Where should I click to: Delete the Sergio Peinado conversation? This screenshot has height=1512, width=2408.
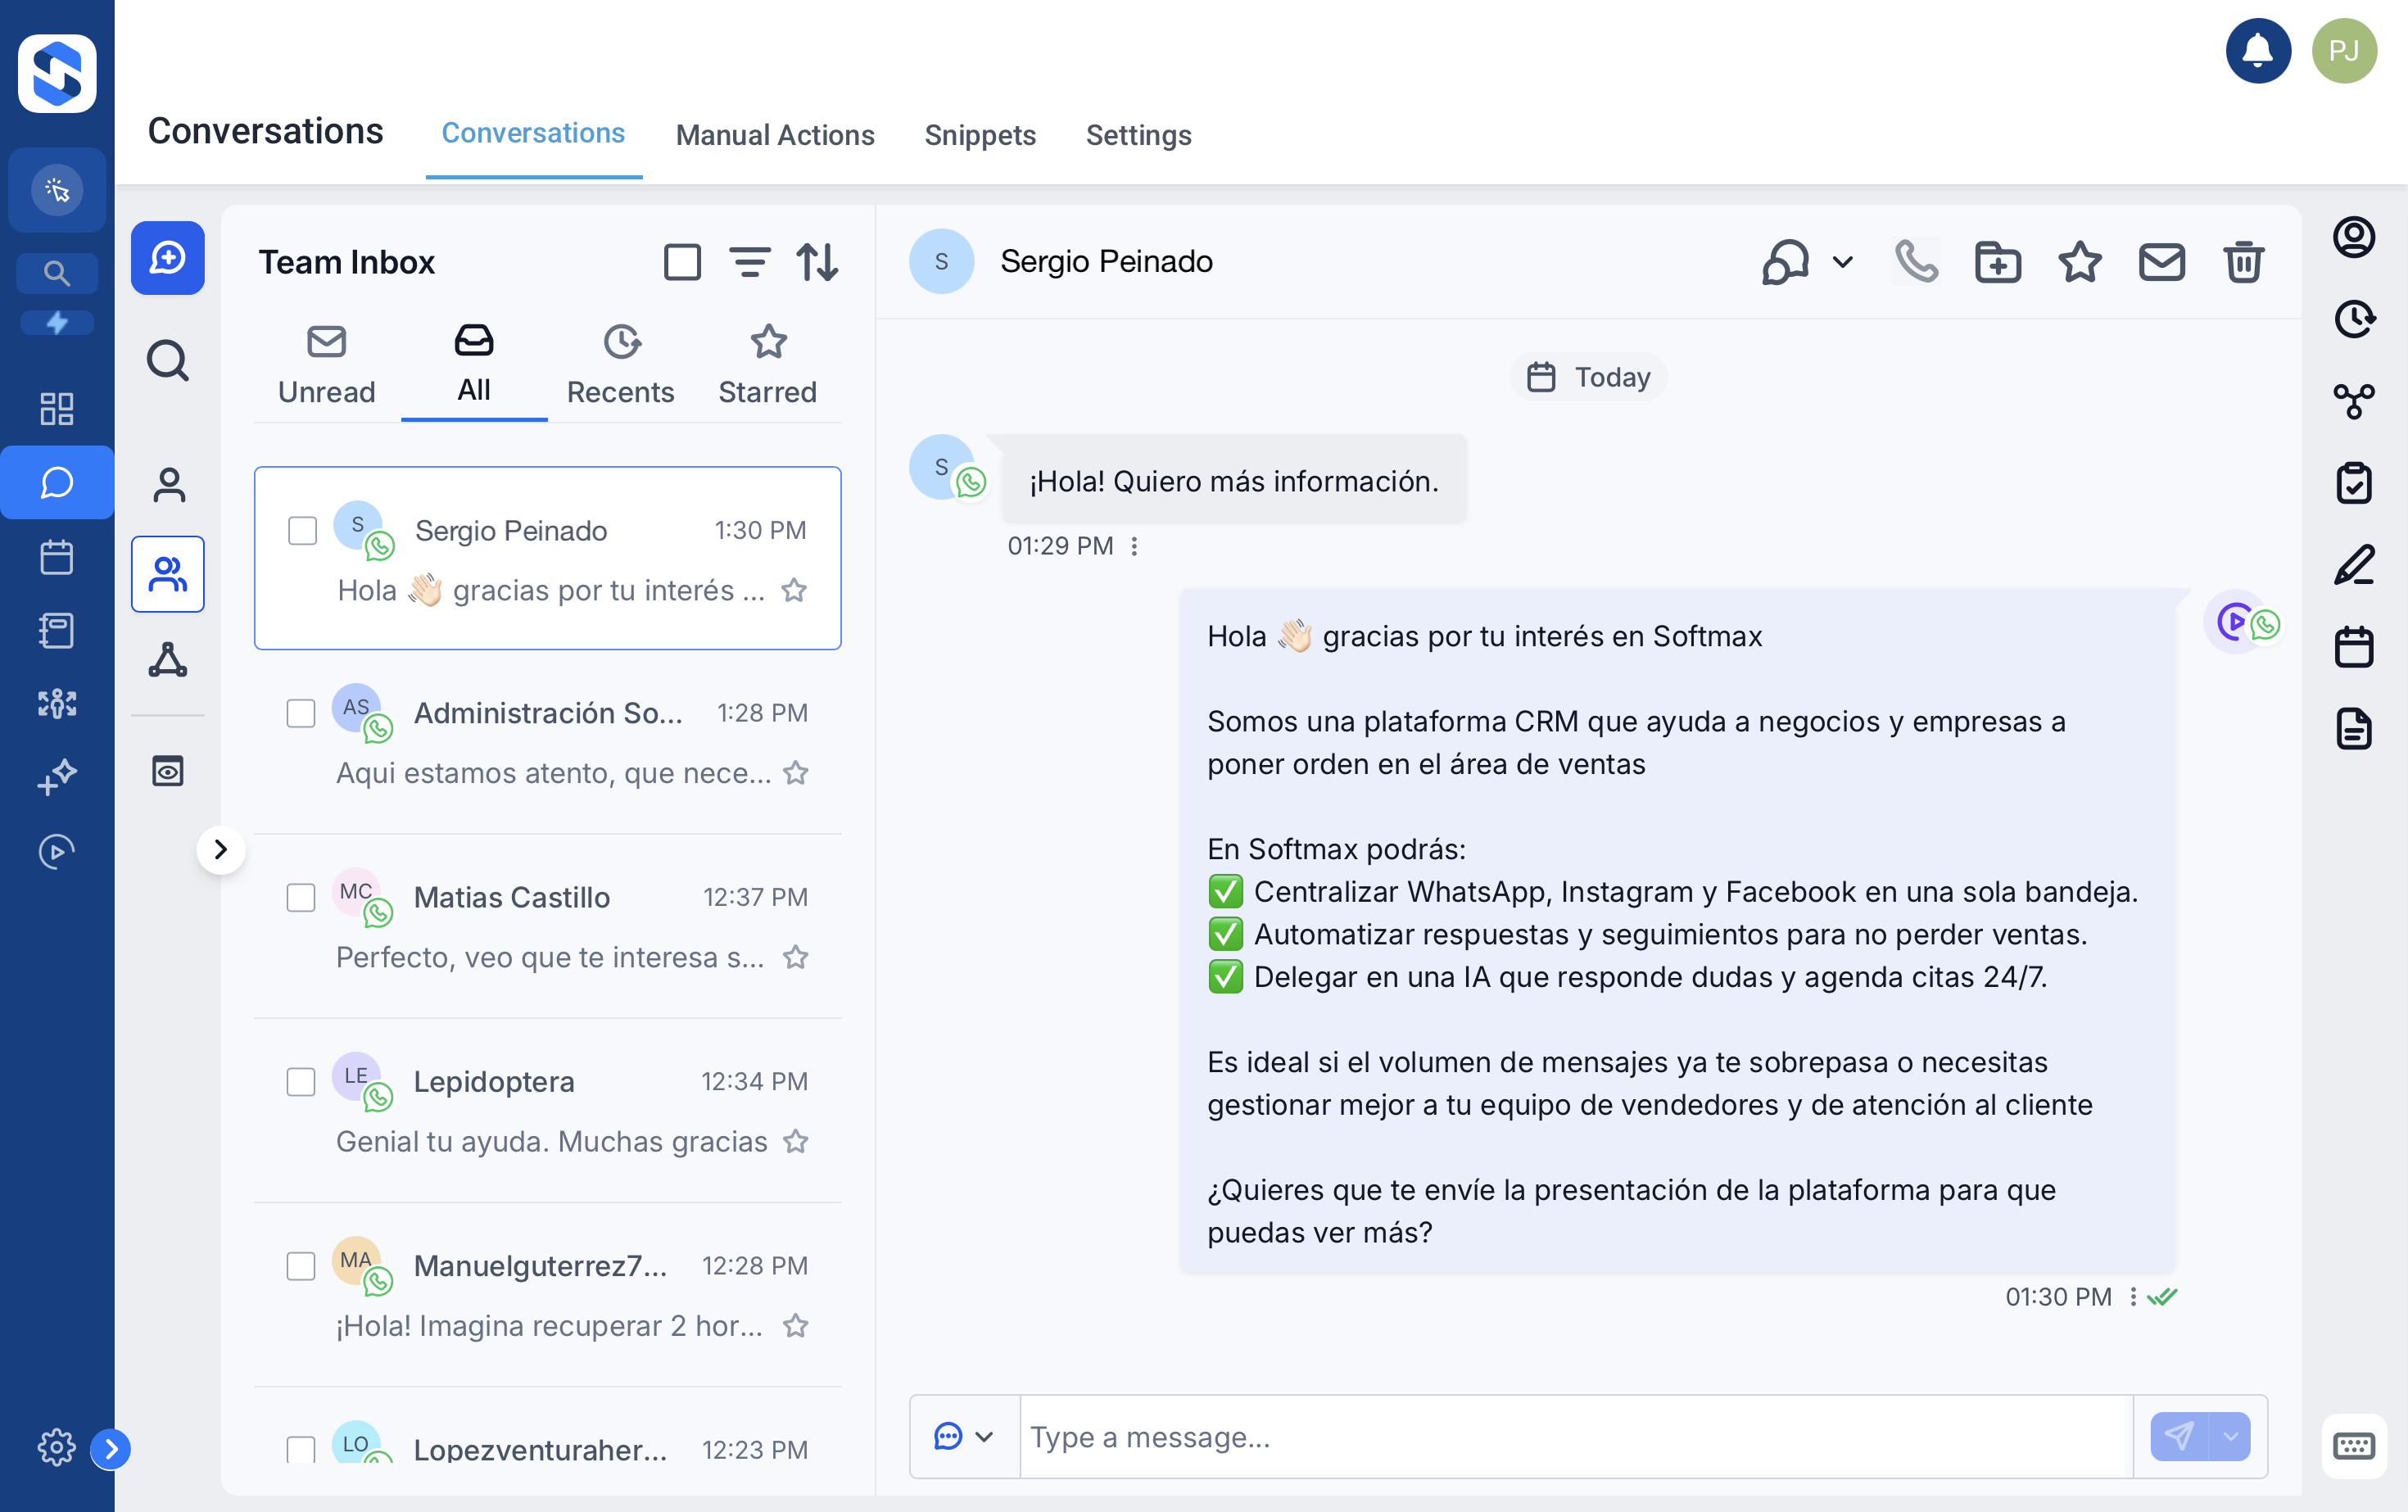[2243, 262]
